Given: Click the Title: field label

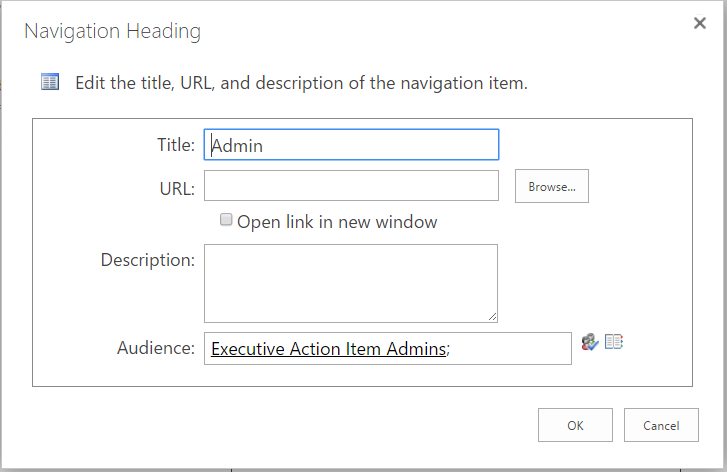Looking at the screenshot, I should tap(176, 145).
